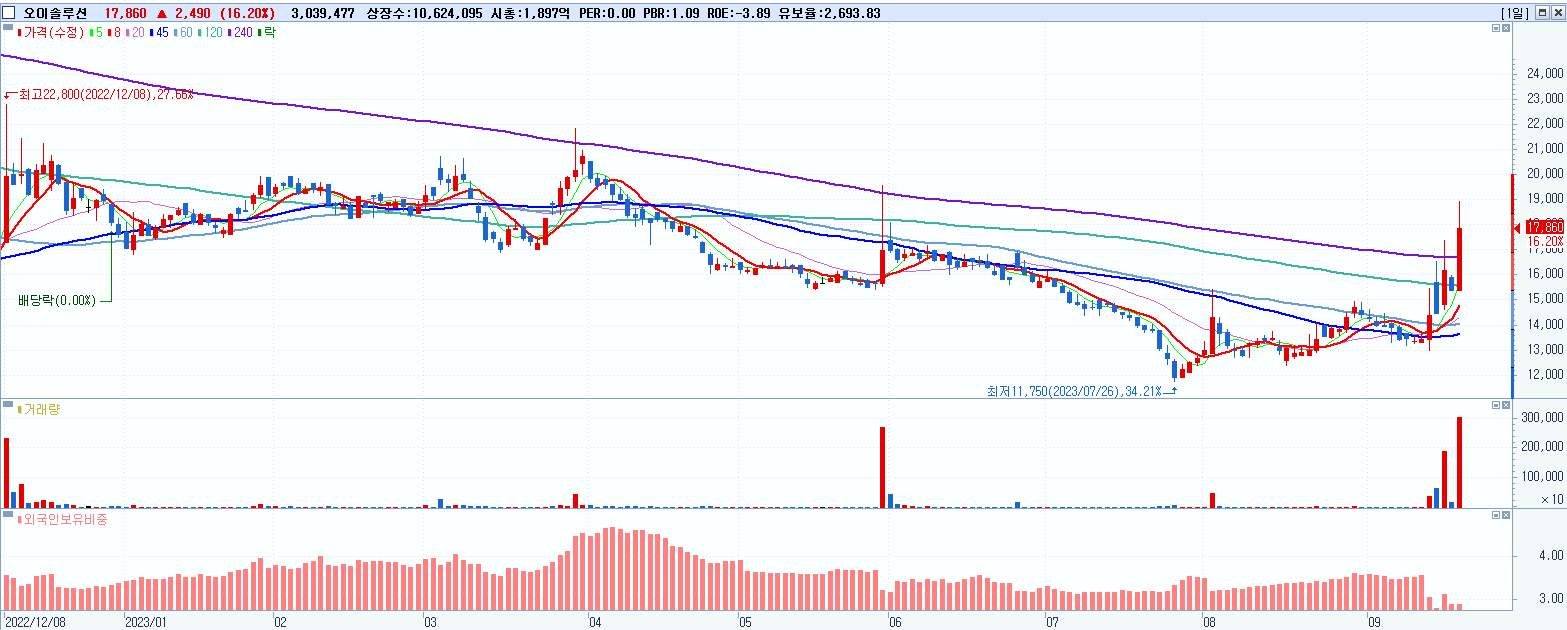The height and width of the screenshot is (630, 1567).
Task: Toggle the 8-day moving average legend
Action: [114, 33]
